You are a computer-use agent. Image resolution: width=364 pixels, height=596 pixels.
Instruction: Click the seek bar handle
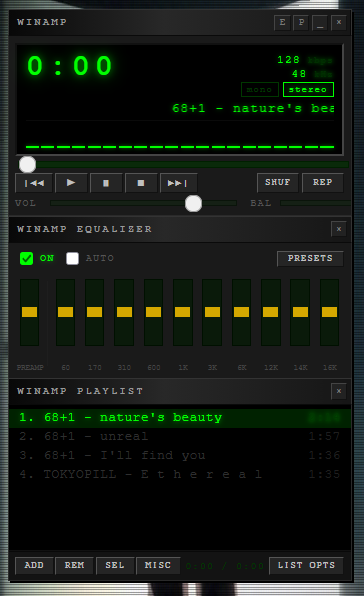tap(27, 165)
